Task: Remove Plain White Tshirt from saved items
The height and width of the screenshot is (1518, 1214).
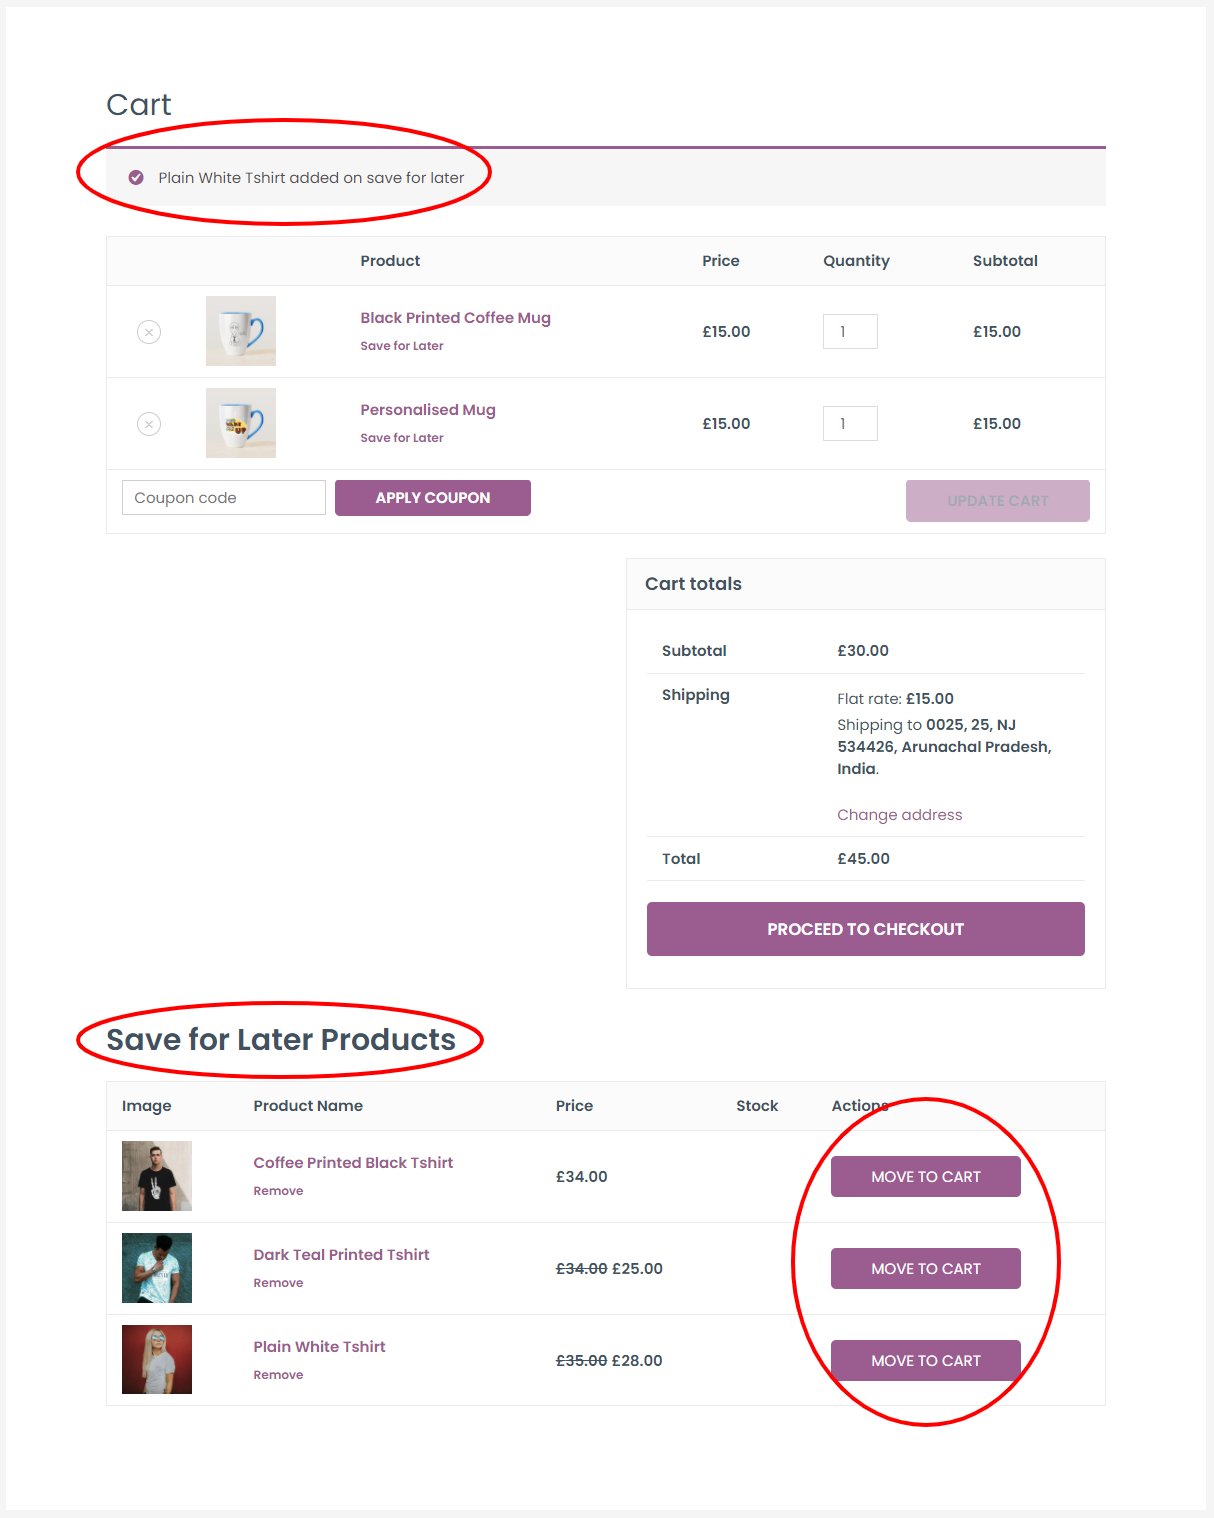Action: pyautogui.click(x=278, y=1375)
